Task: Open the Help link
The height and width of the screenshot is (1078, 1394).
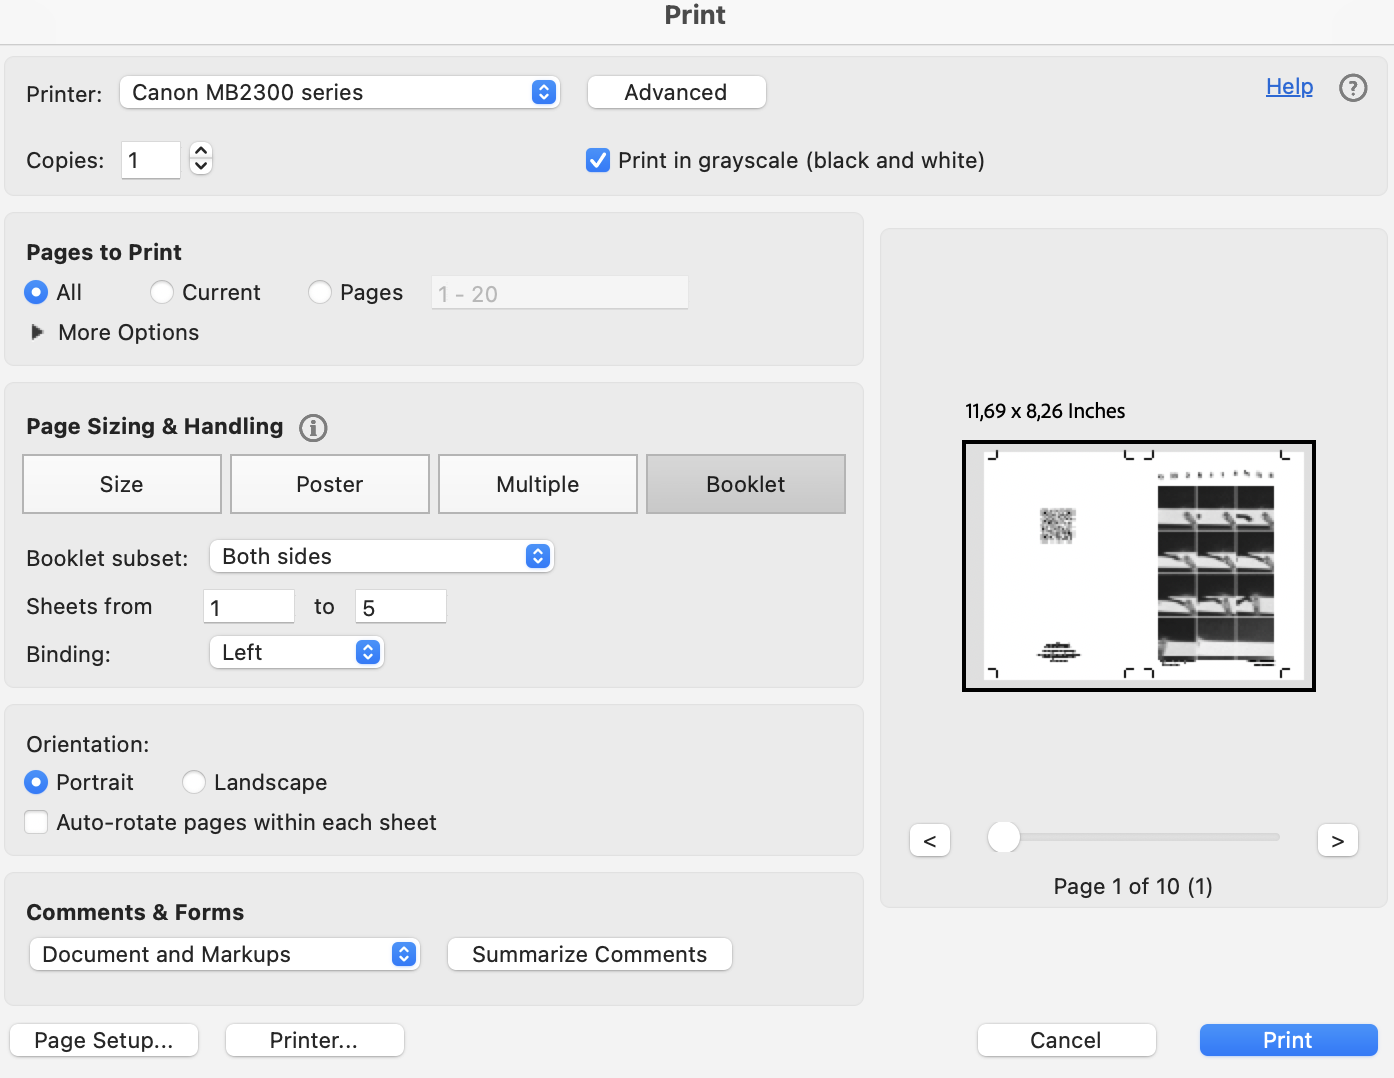Action: point(1288,87)
